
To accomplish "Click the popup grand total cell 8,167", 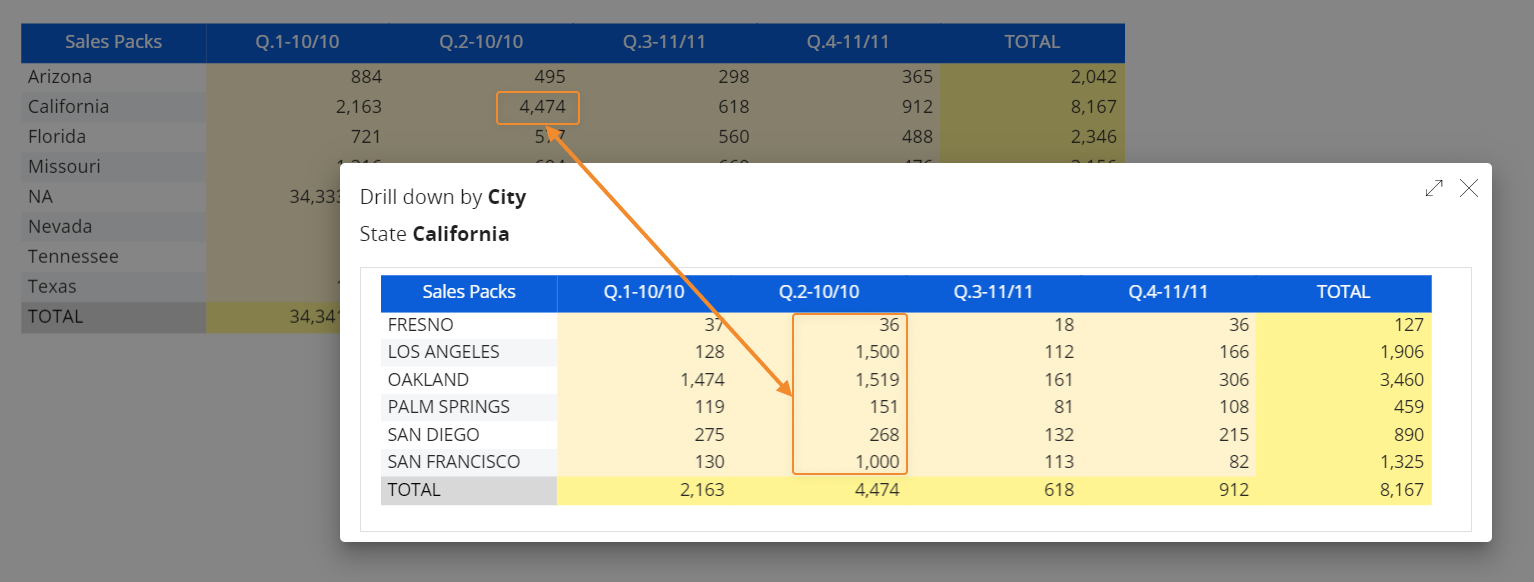I will [1397, 490].
